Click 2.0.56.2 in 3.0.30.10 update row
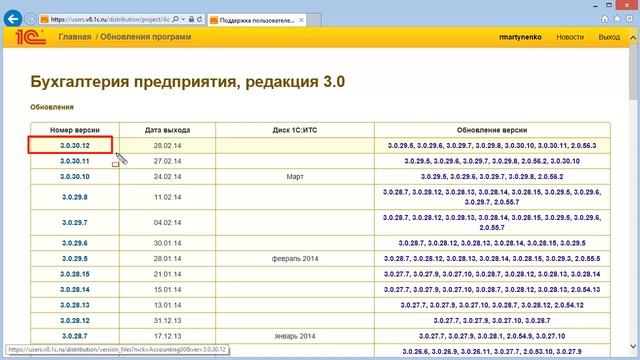This screenshot has height=360, width=640. (x=551, y=177)
